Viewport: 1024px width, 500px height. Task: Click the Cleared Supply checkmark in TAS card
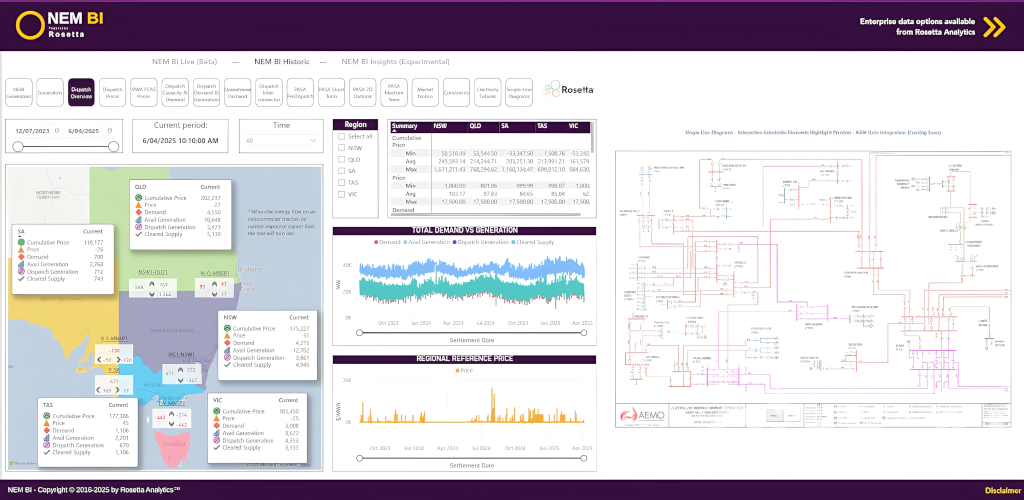47,452
